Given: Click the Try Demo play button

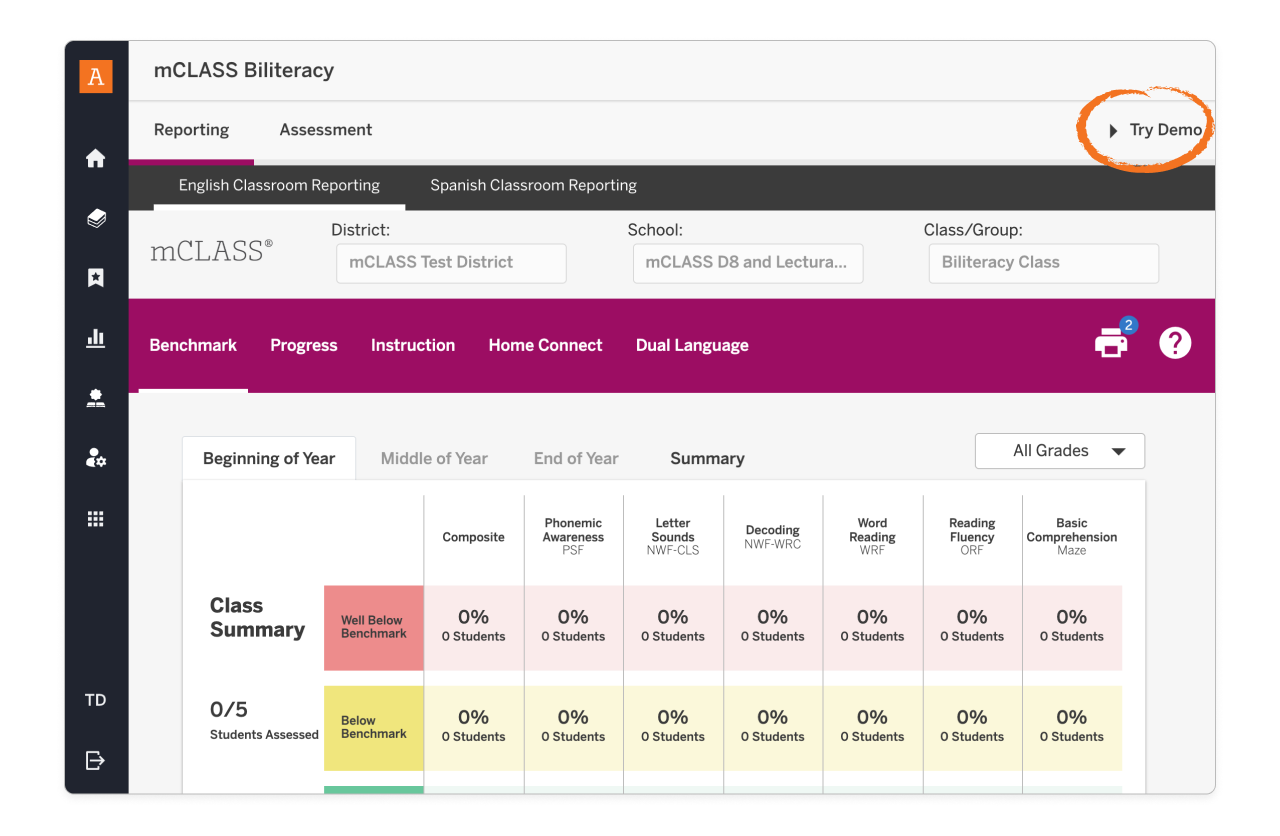Looking at the screenshot, I should tap(1155, 130).
